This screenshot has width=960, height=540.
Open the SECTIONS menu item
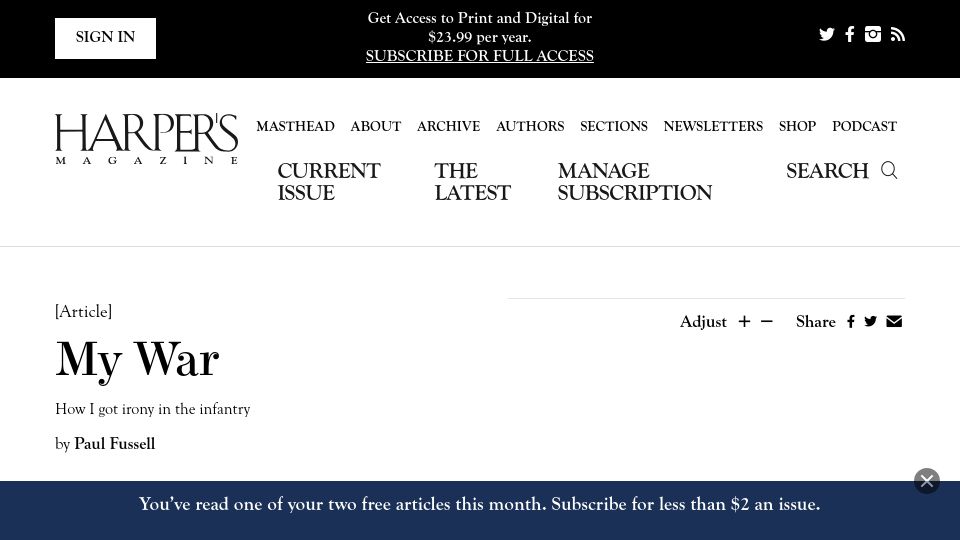pos(613,126)
